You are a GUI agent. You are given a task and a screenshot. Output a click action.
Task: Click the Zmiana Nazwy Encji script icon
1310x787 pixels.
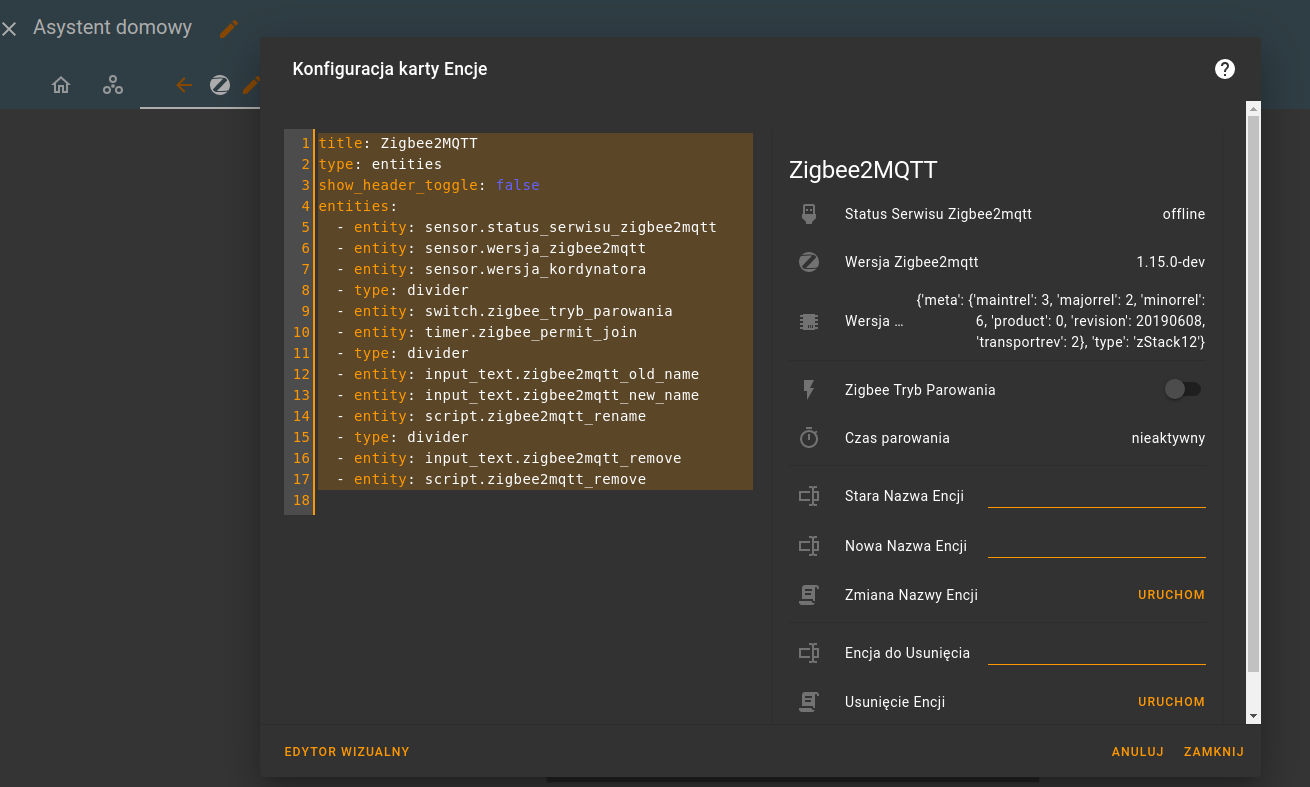point(809,595)
